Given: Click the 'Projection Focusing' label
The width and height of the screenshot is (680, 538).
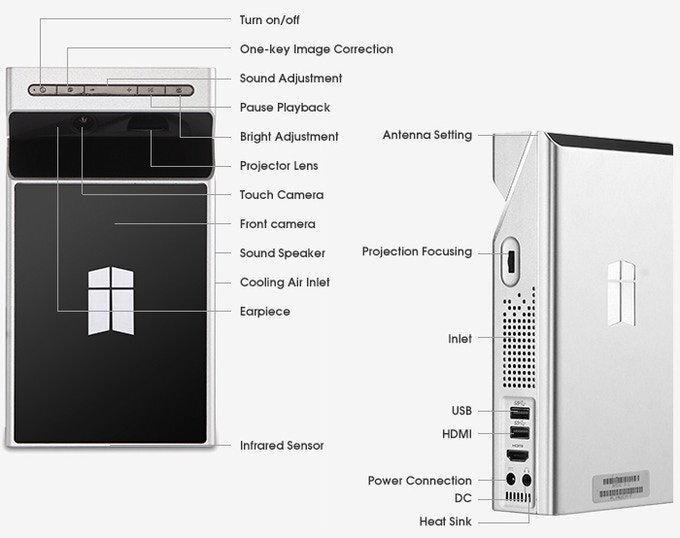Looking at the screenshot, I should [x=417, y=251].
